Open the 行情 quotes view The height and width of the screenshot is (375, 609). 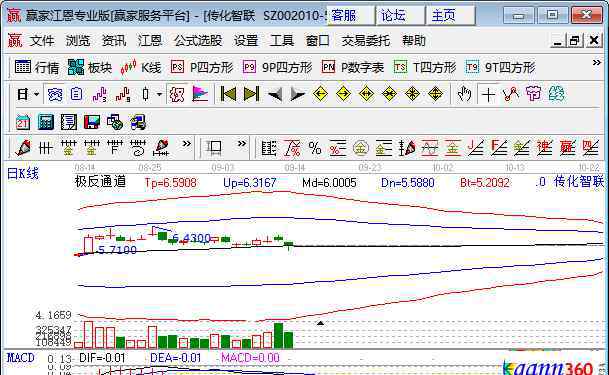pos(37,68)
